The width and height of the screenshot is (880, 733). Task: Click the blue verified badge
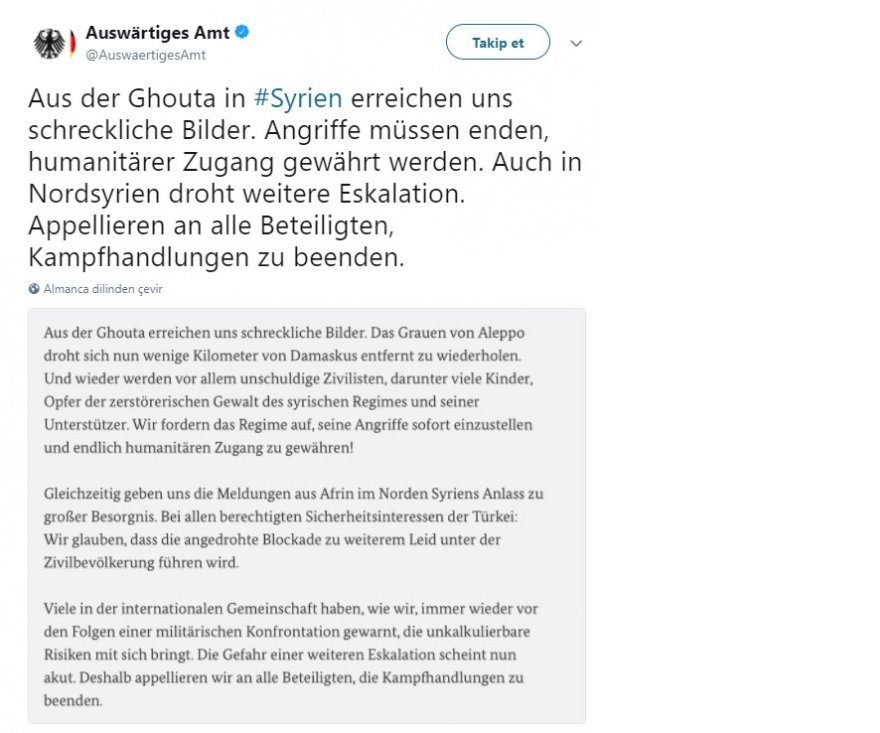(x=242, y=33)
